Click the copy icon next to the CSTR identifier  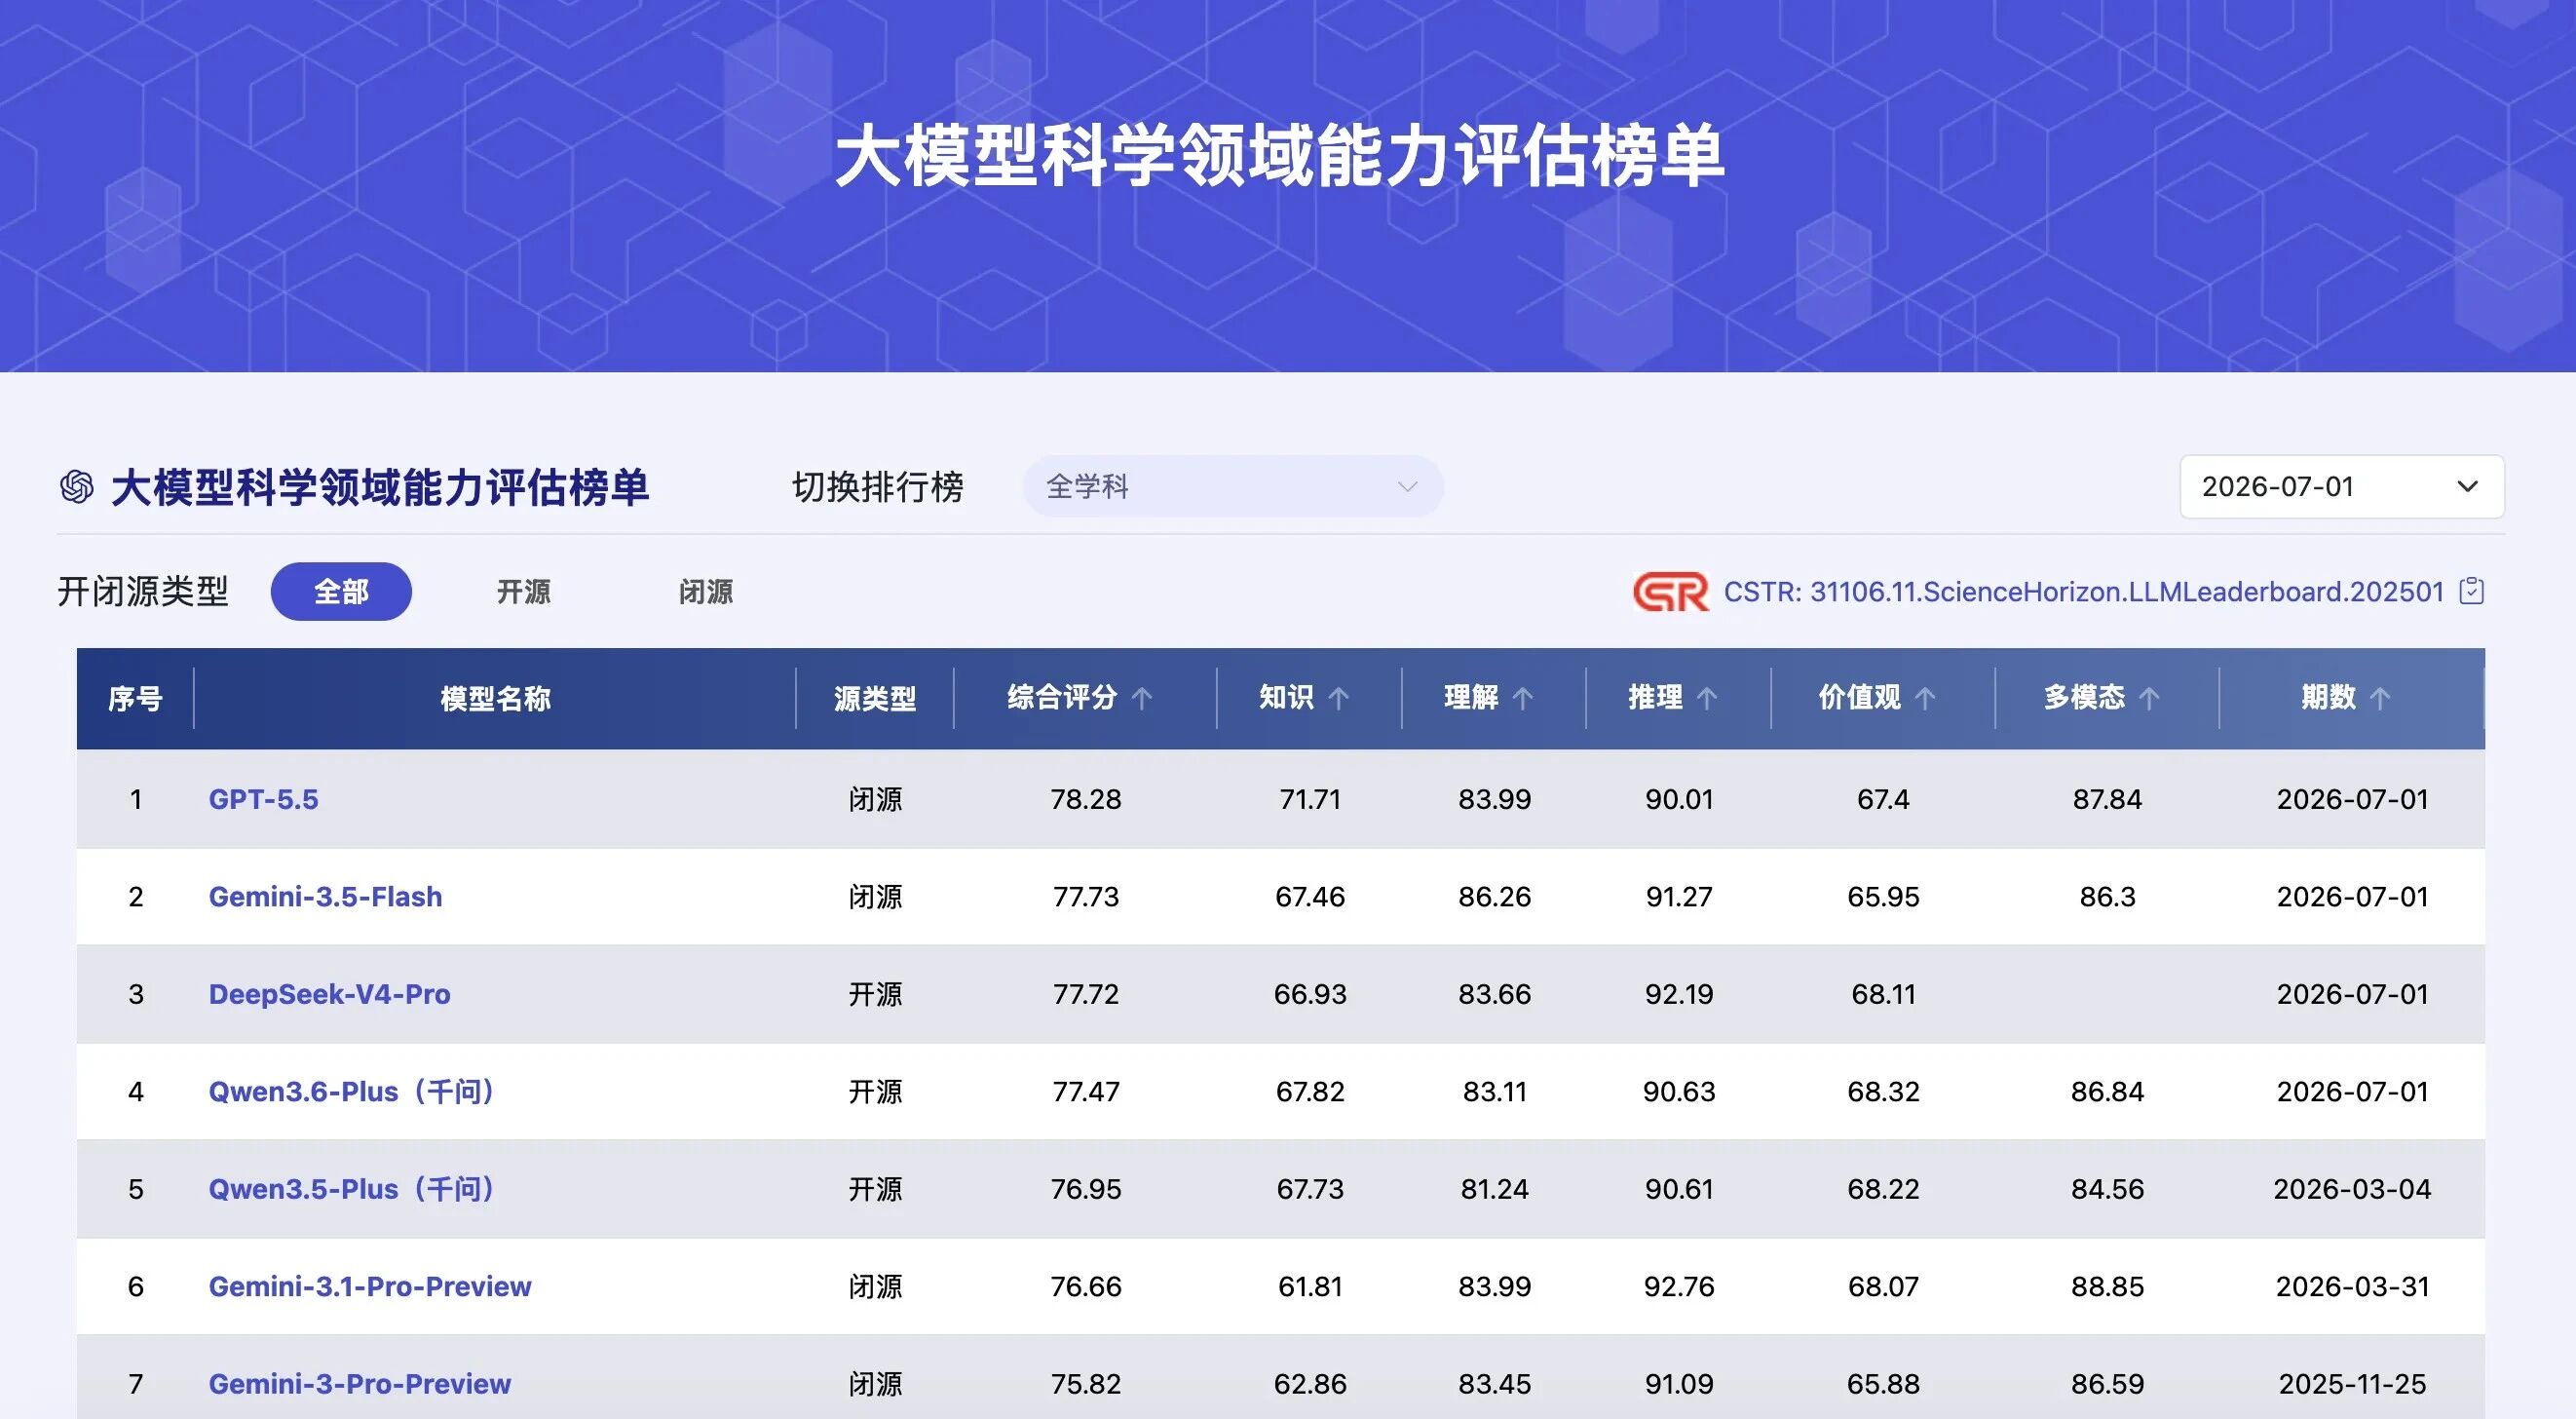[x=2471, y=591]
